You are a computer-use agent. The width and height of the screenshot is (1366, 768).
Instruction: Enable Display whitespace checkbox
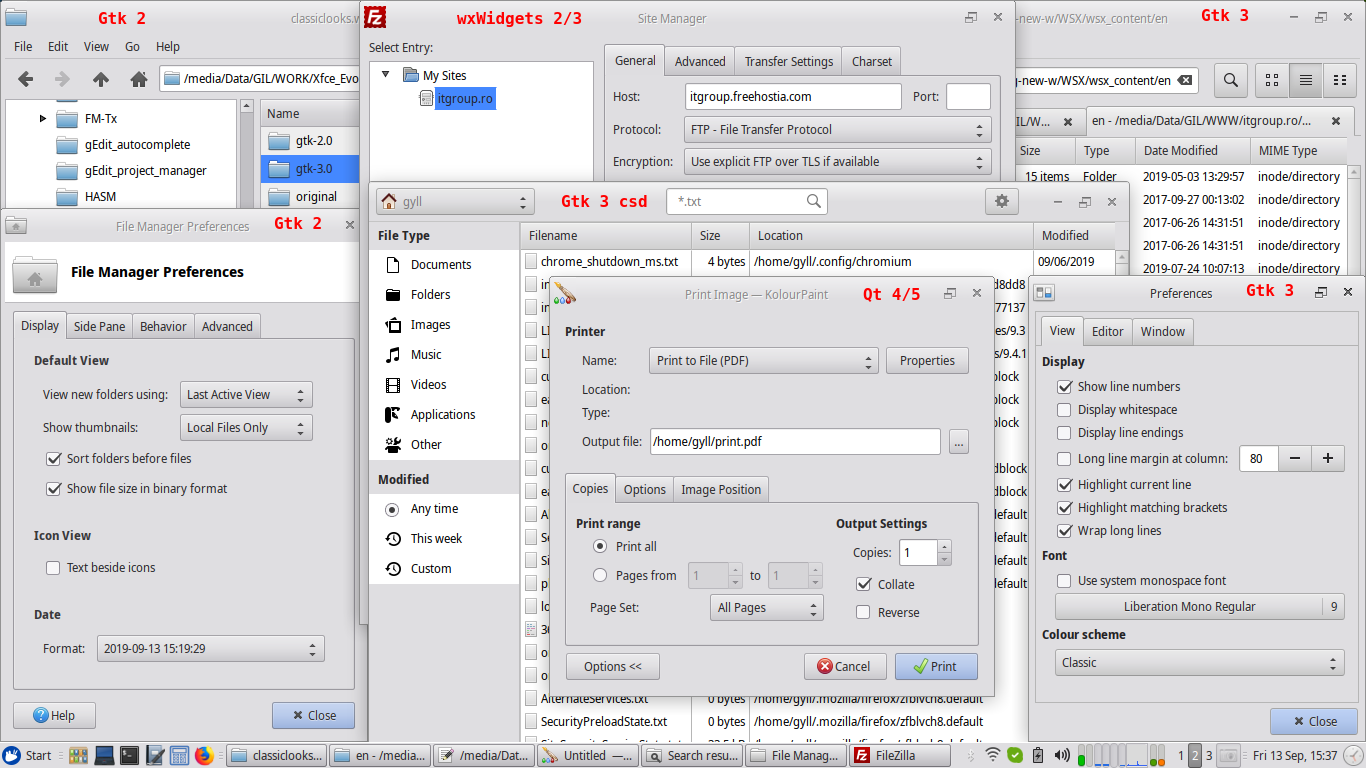pyautogui.click(x=1065, y=409)
